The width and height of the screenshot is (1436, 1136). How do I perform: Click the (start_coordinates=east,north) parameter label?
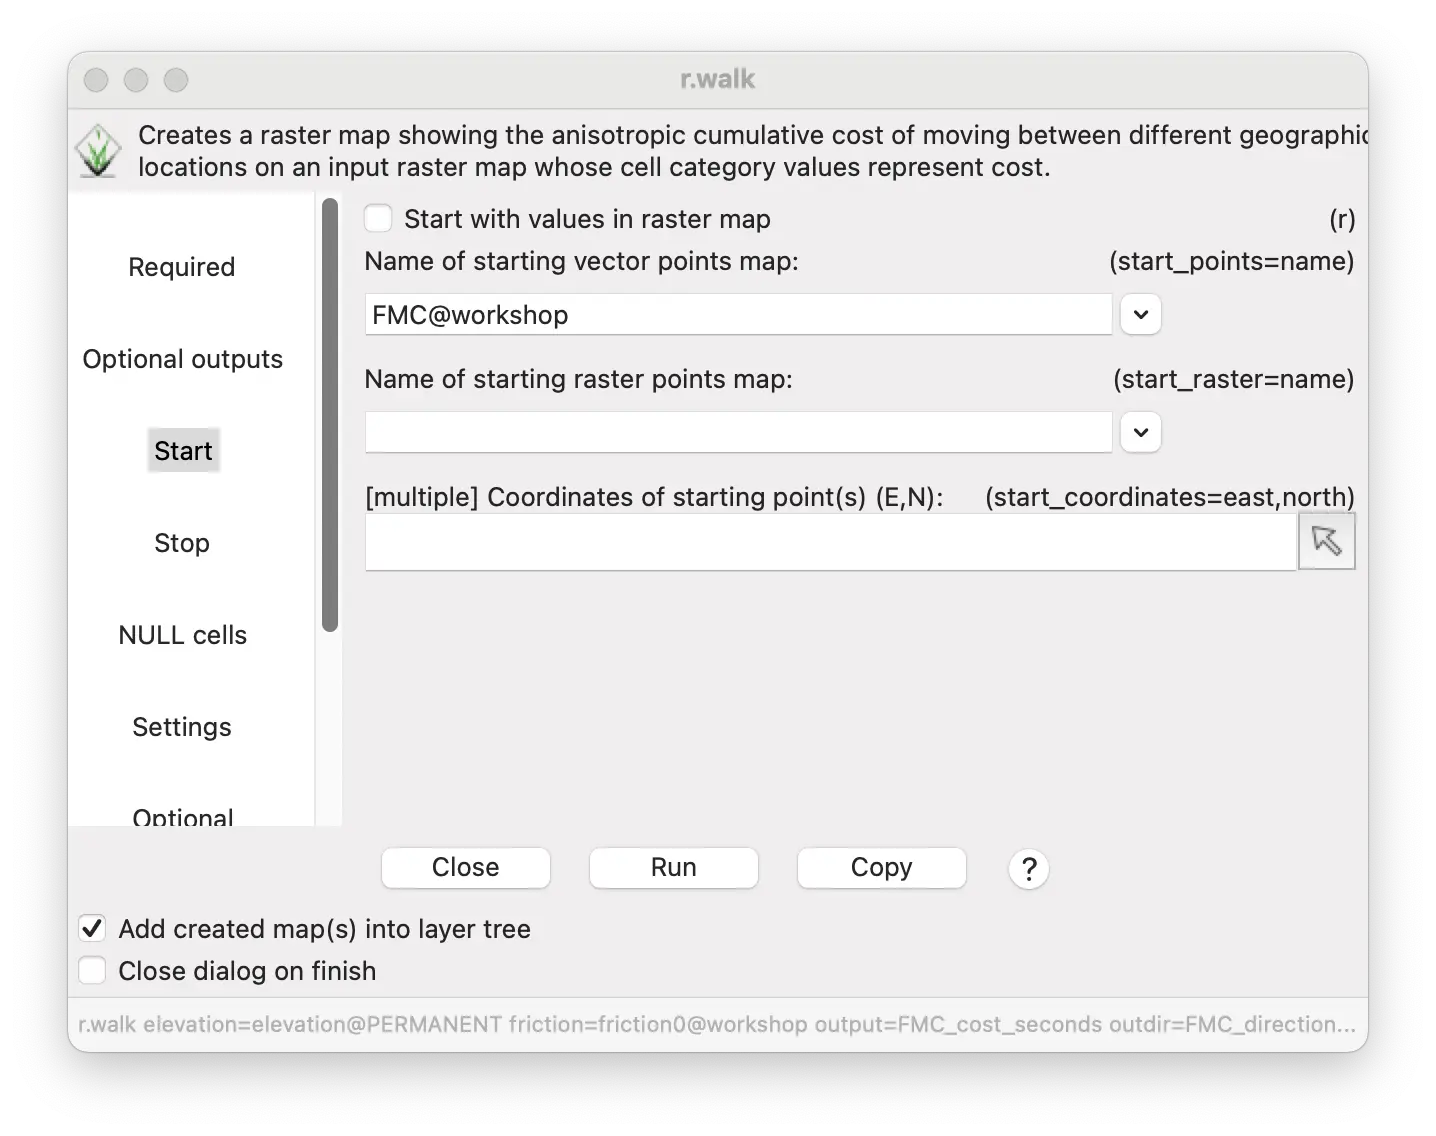[1170, 497]
